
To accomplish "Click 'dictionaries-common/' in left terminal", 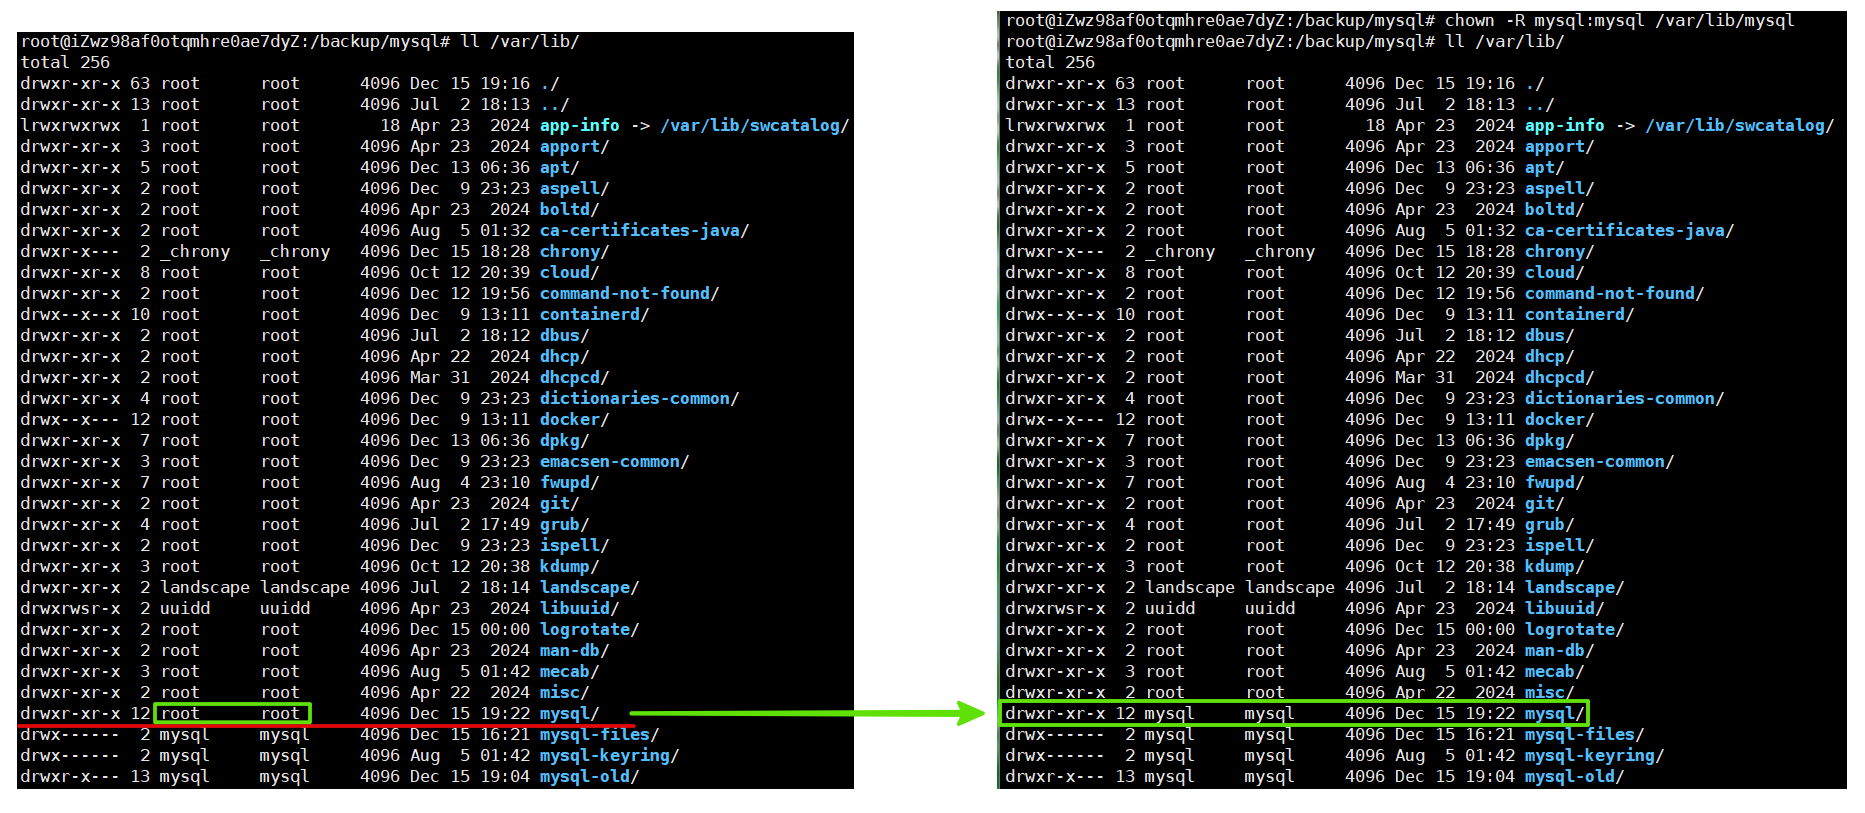I will coord(640,399).
